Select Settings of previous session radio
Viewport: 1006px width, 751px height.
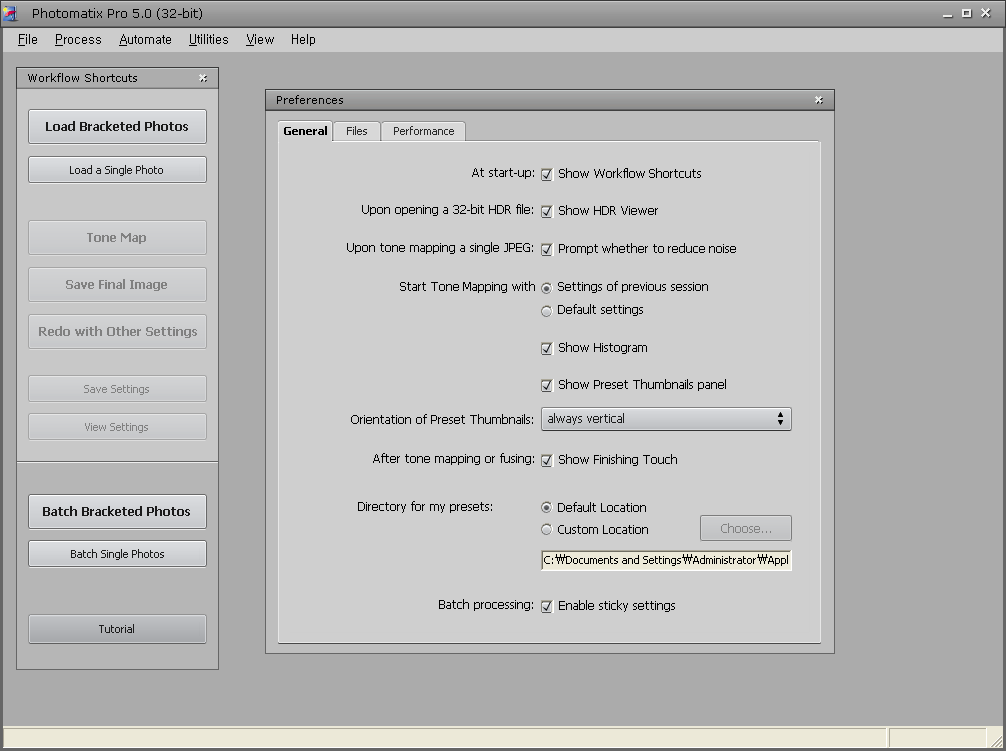coord(547,288)
